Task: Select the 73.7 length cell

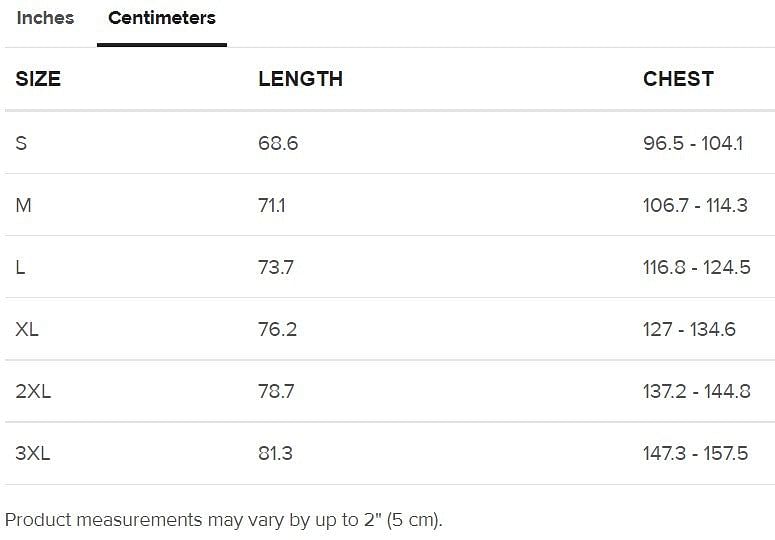Action: 276,267
